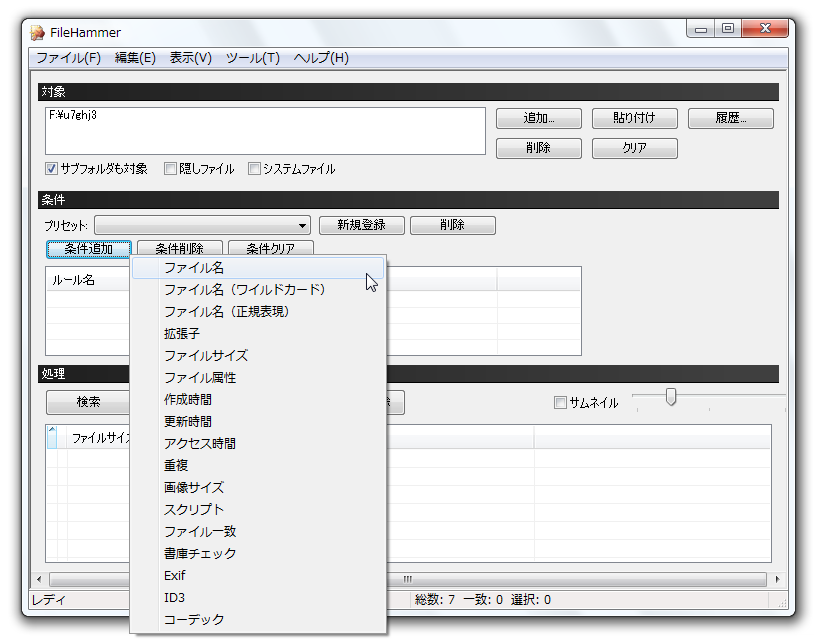Enable the 隠しファイル checkbox
The height and width of the screenshot is (643, 817).
pyautogui.click(x=170, y=169)
